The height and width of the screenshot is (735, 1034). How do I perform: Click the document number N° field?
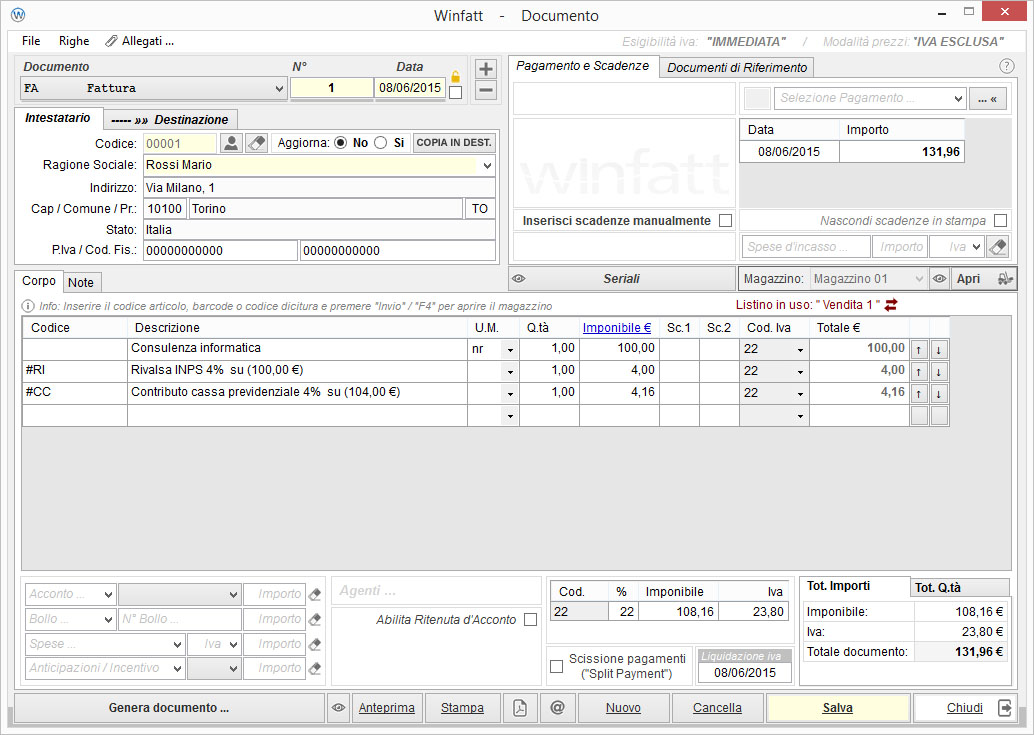[x=332, y=88]
